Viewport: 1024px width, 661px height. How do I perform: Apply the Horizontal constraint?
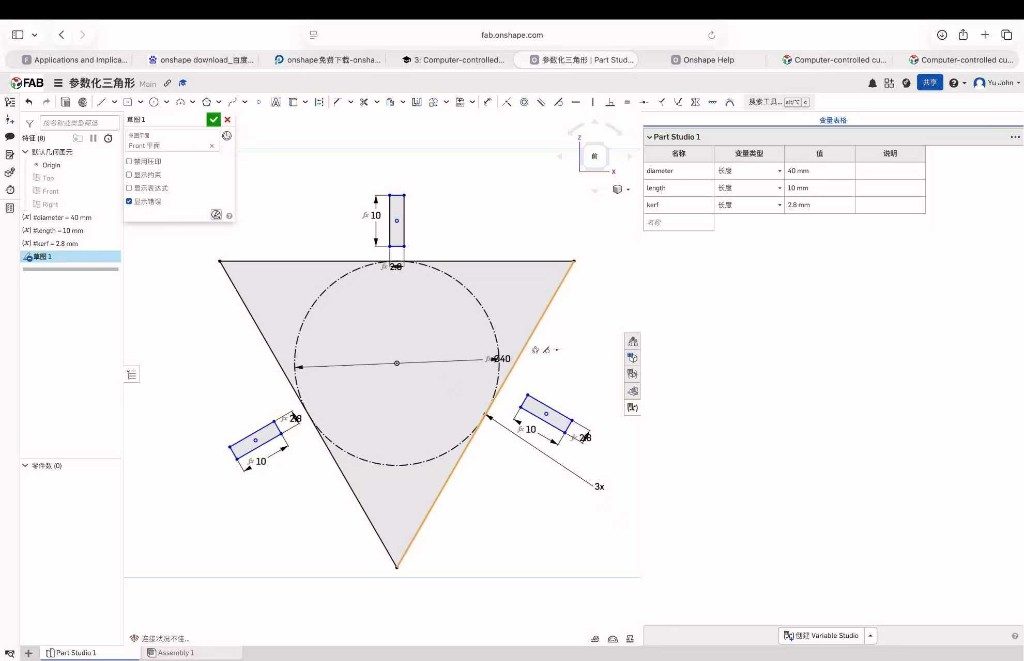[x=575, y=102]
